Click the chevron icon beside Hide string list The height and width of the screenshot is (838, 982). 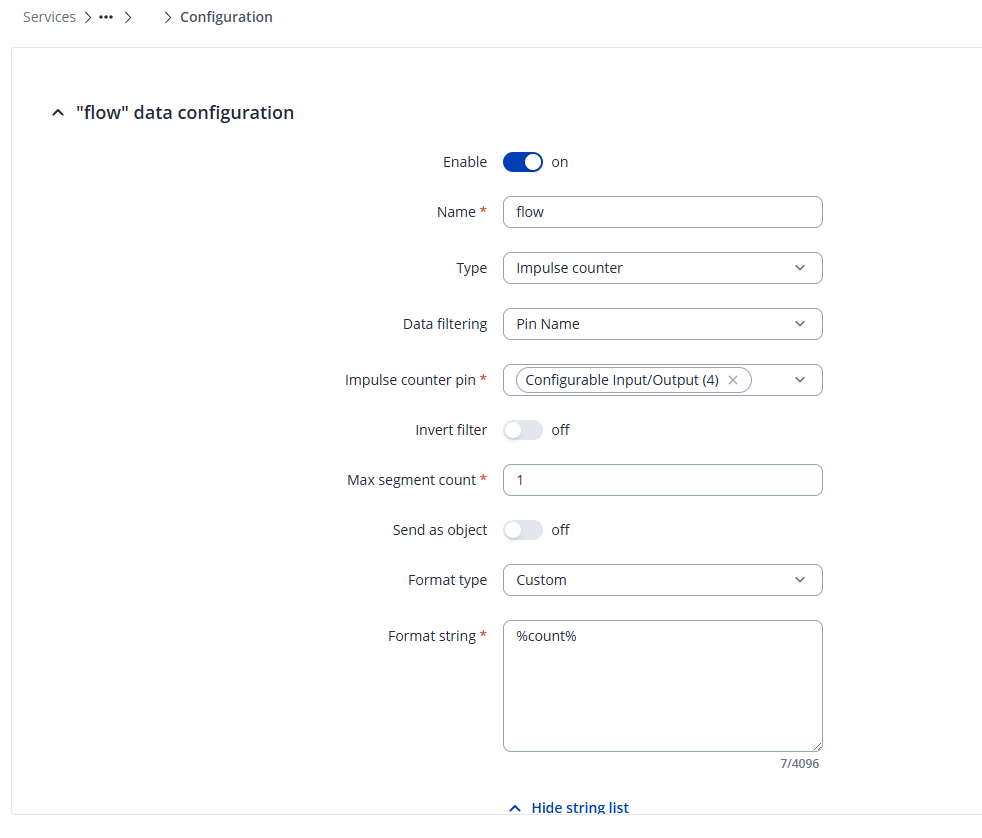(x=515, y=808)
